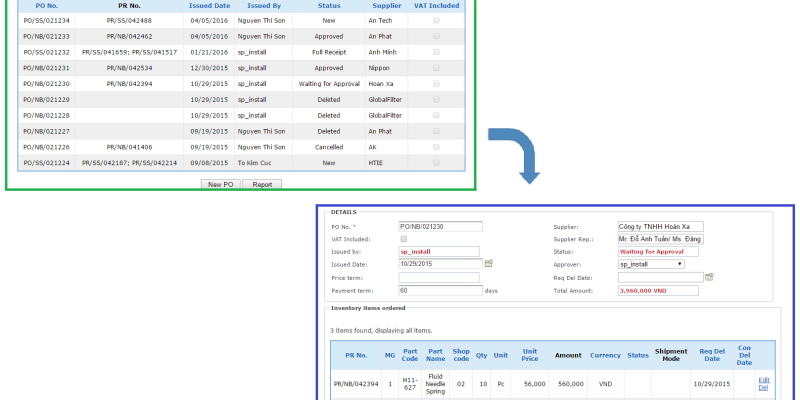
Task: Tick VAT Included for PO/NB/021229
Action: [436, 99]
